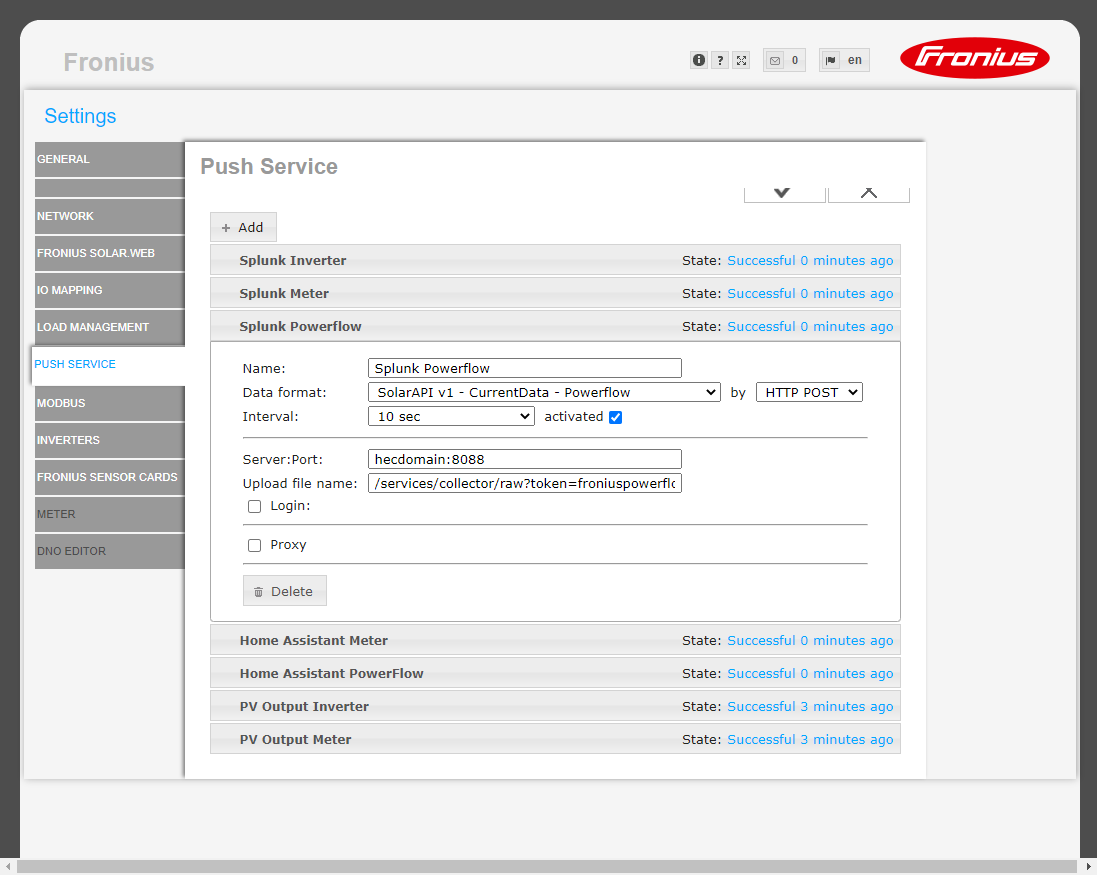The height and width of the screenshot is (875, 1097).
Task: Expand Home Assistant Meter section
Action: [555, 640]
